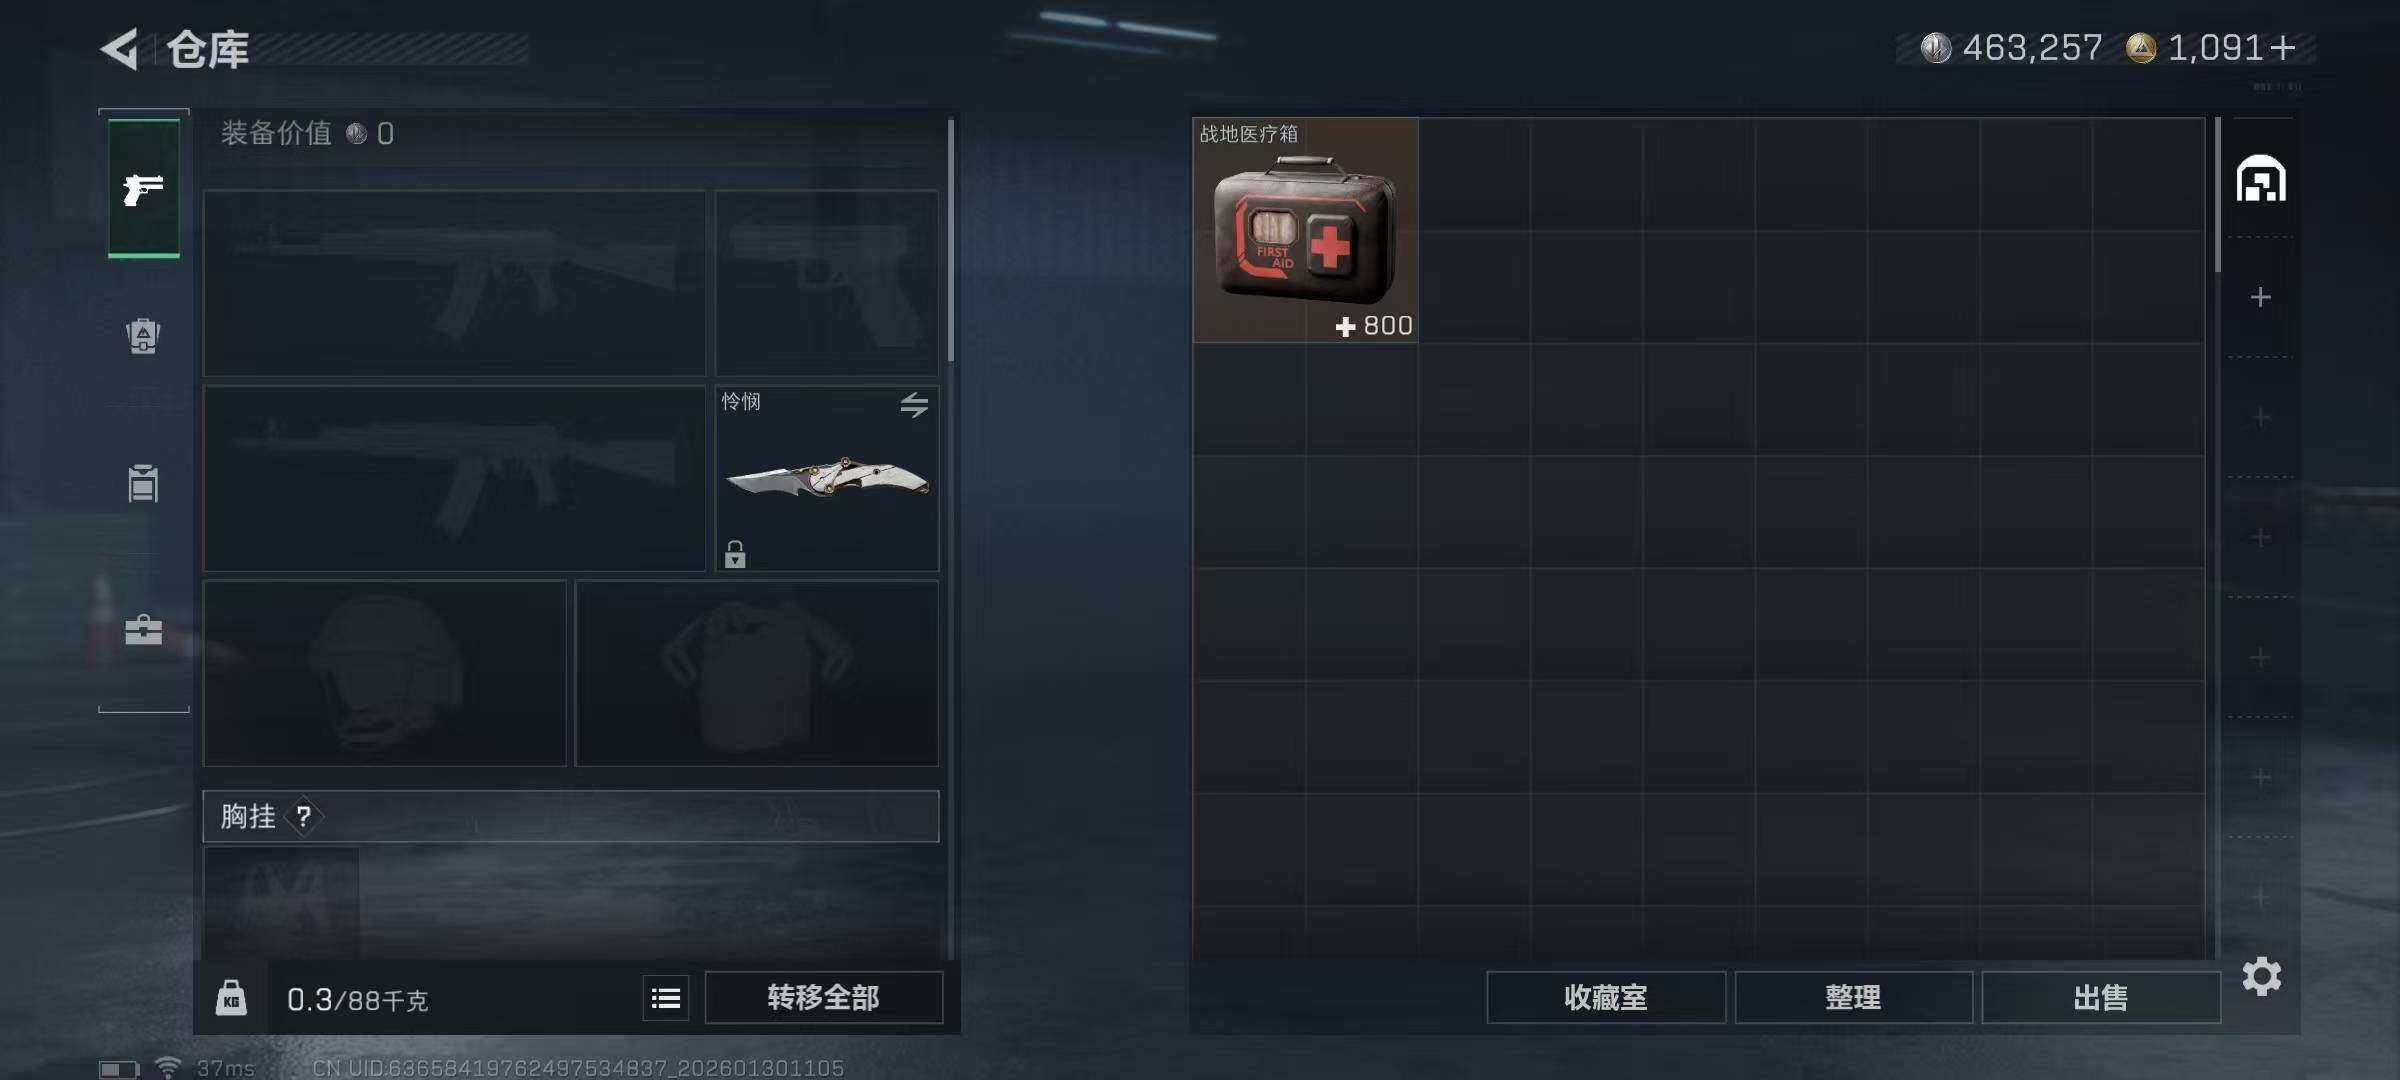Click the swap arrows on the 怜悯 knife
The image size is (2400, 1080).
(914, 405)
